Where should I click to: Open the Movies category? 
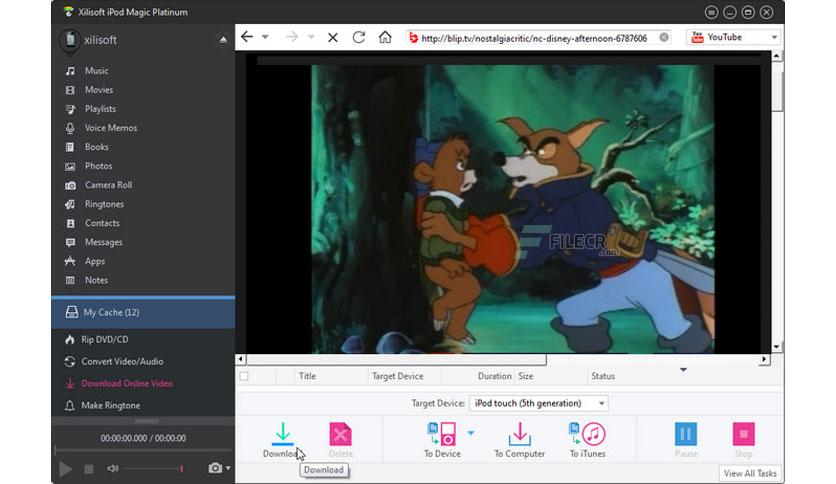click(x=99, y=90)
